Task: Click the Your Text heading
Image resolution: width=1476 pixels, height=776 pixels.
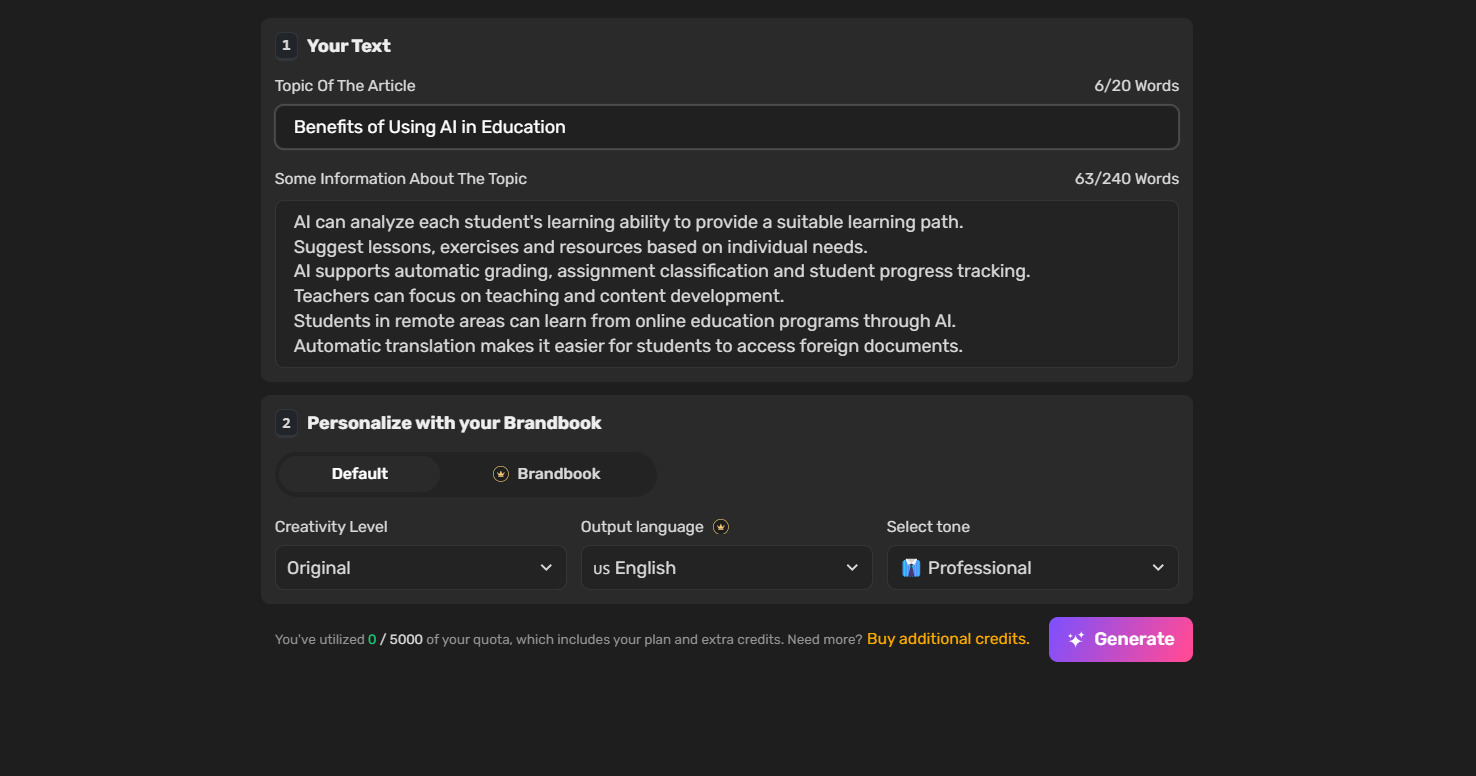Action: pyautogui.click(x=349, y=46)
